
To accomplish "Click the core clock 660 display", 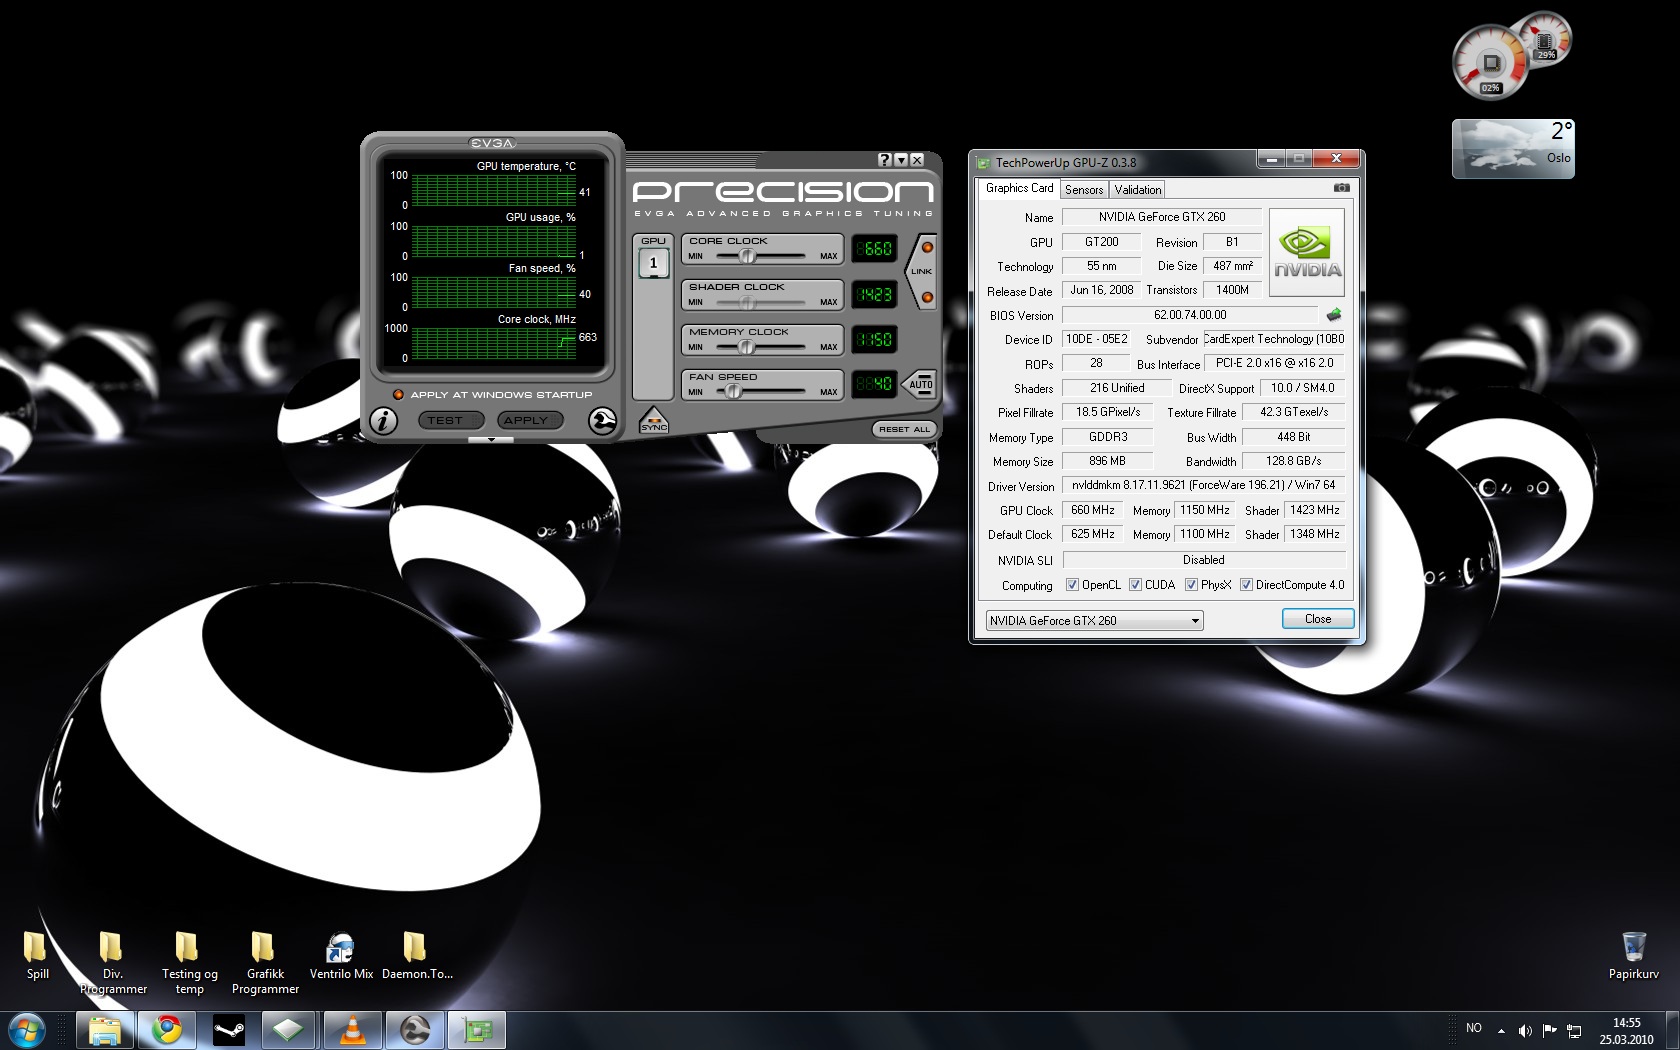I will (874, 249).
